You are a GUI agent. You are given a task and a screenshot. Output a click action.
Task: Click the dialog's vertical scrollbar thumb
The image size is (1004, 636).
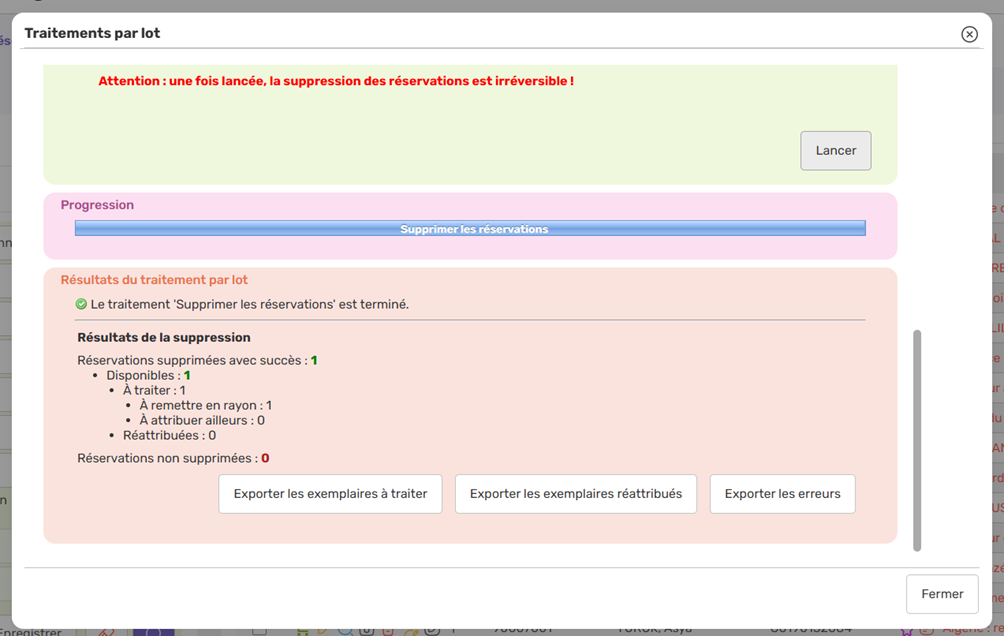pyautogui.click(x=917, y=440)
